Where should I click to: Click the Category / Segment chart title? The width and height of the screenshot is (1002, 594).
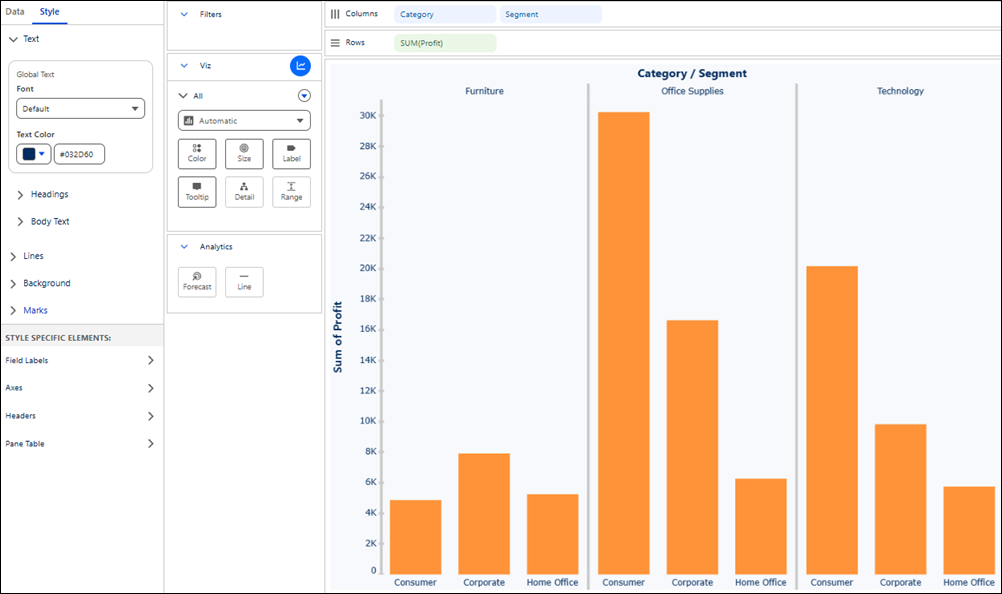point(692,73)
